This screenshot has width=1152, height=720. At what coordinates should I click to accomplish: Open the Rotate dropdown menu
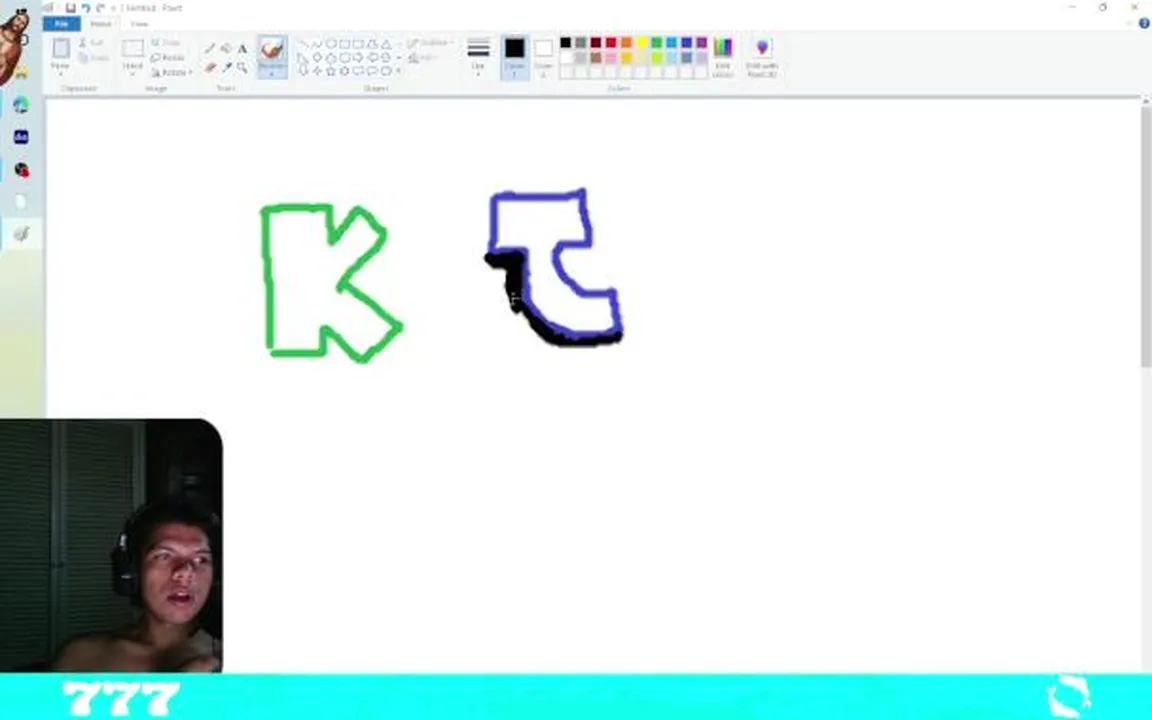tap(171, 72)
